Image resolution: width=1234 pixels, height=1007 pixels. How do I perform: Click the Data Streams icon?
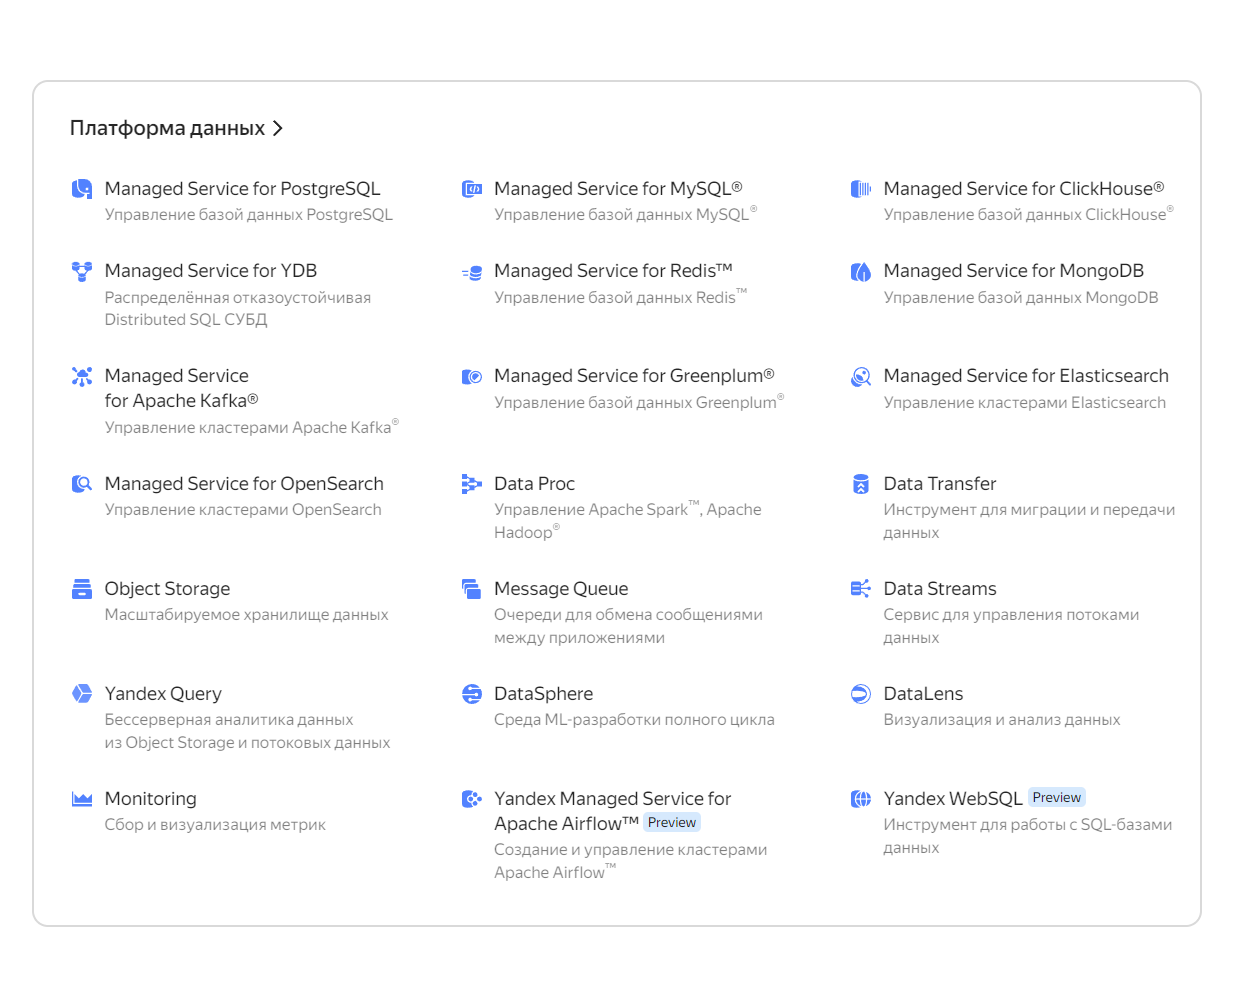point(861,589)
